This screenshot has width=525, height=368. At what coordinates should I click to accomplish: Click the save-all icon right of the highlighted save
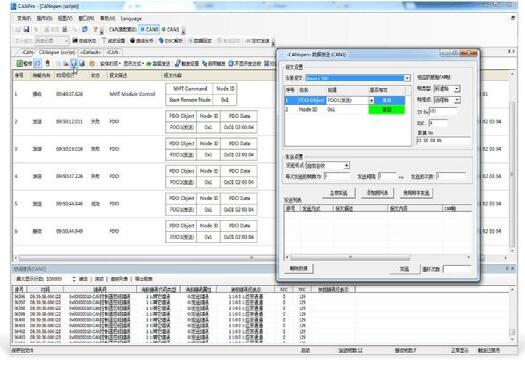coord(82,63)
